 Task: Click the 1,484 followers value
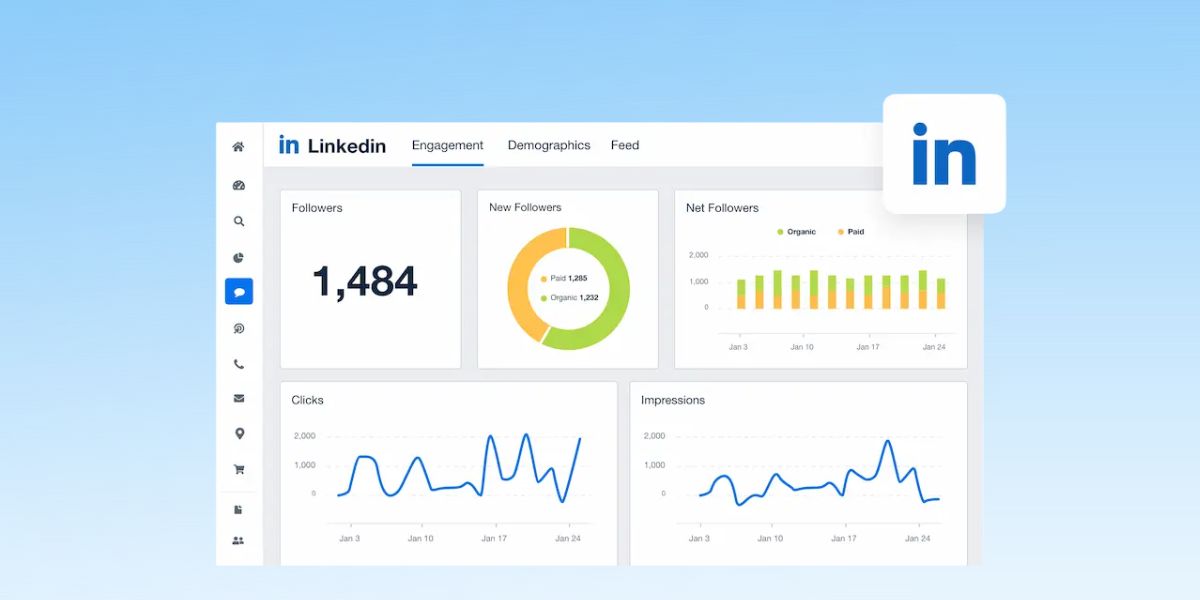pos(365,282)
